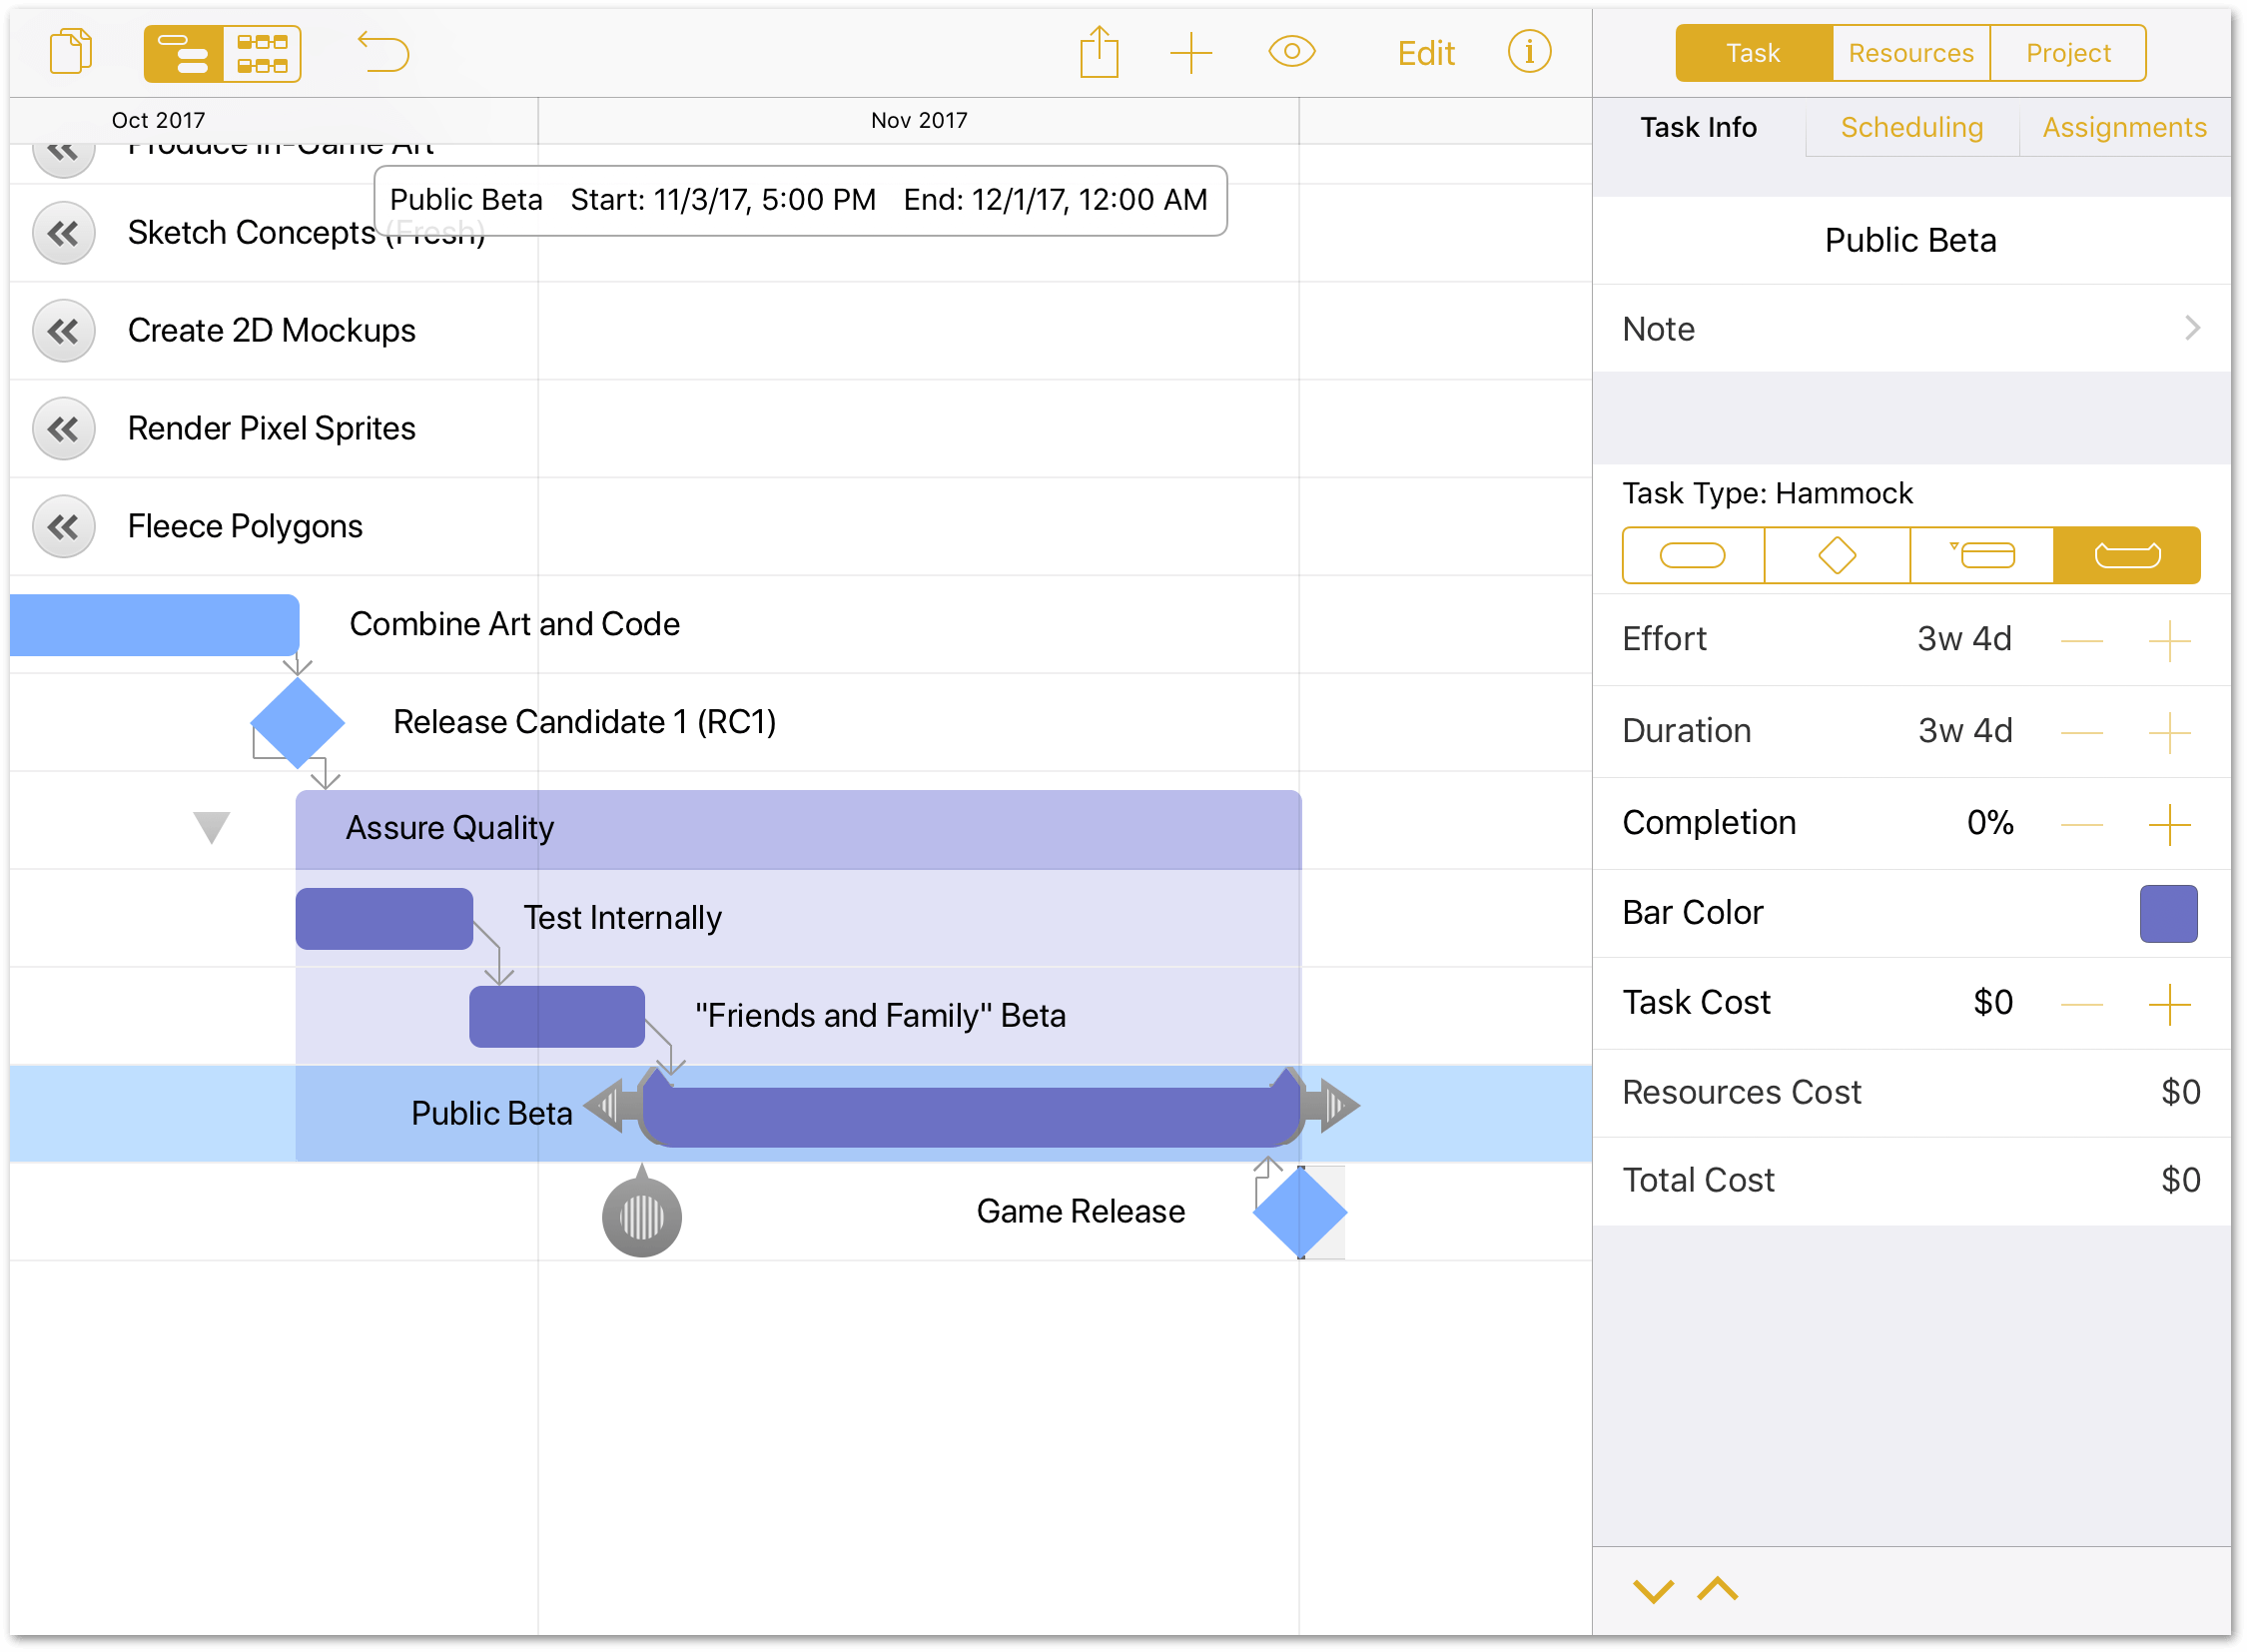Collapse the left panel double-chevron for Sketch Concepts
The image size is (2247, 1652).
pos(65,234)
